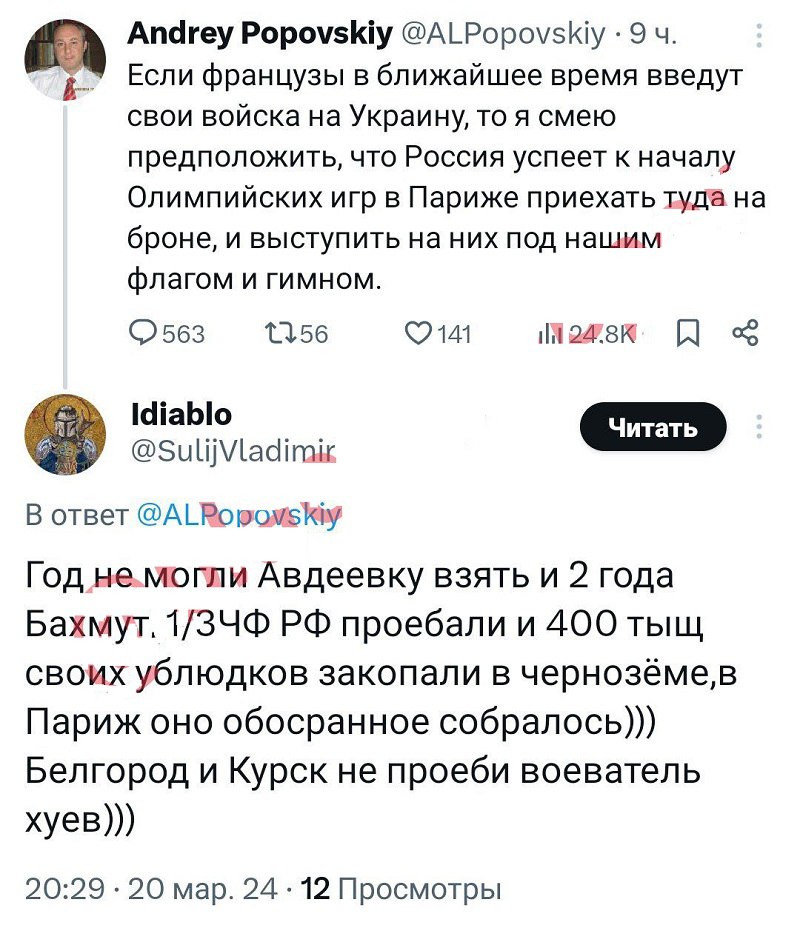
Task: Open three-dot menu on Andrey Popovskiy tweet
Action: pyautogui.click(x=760, y=37)
